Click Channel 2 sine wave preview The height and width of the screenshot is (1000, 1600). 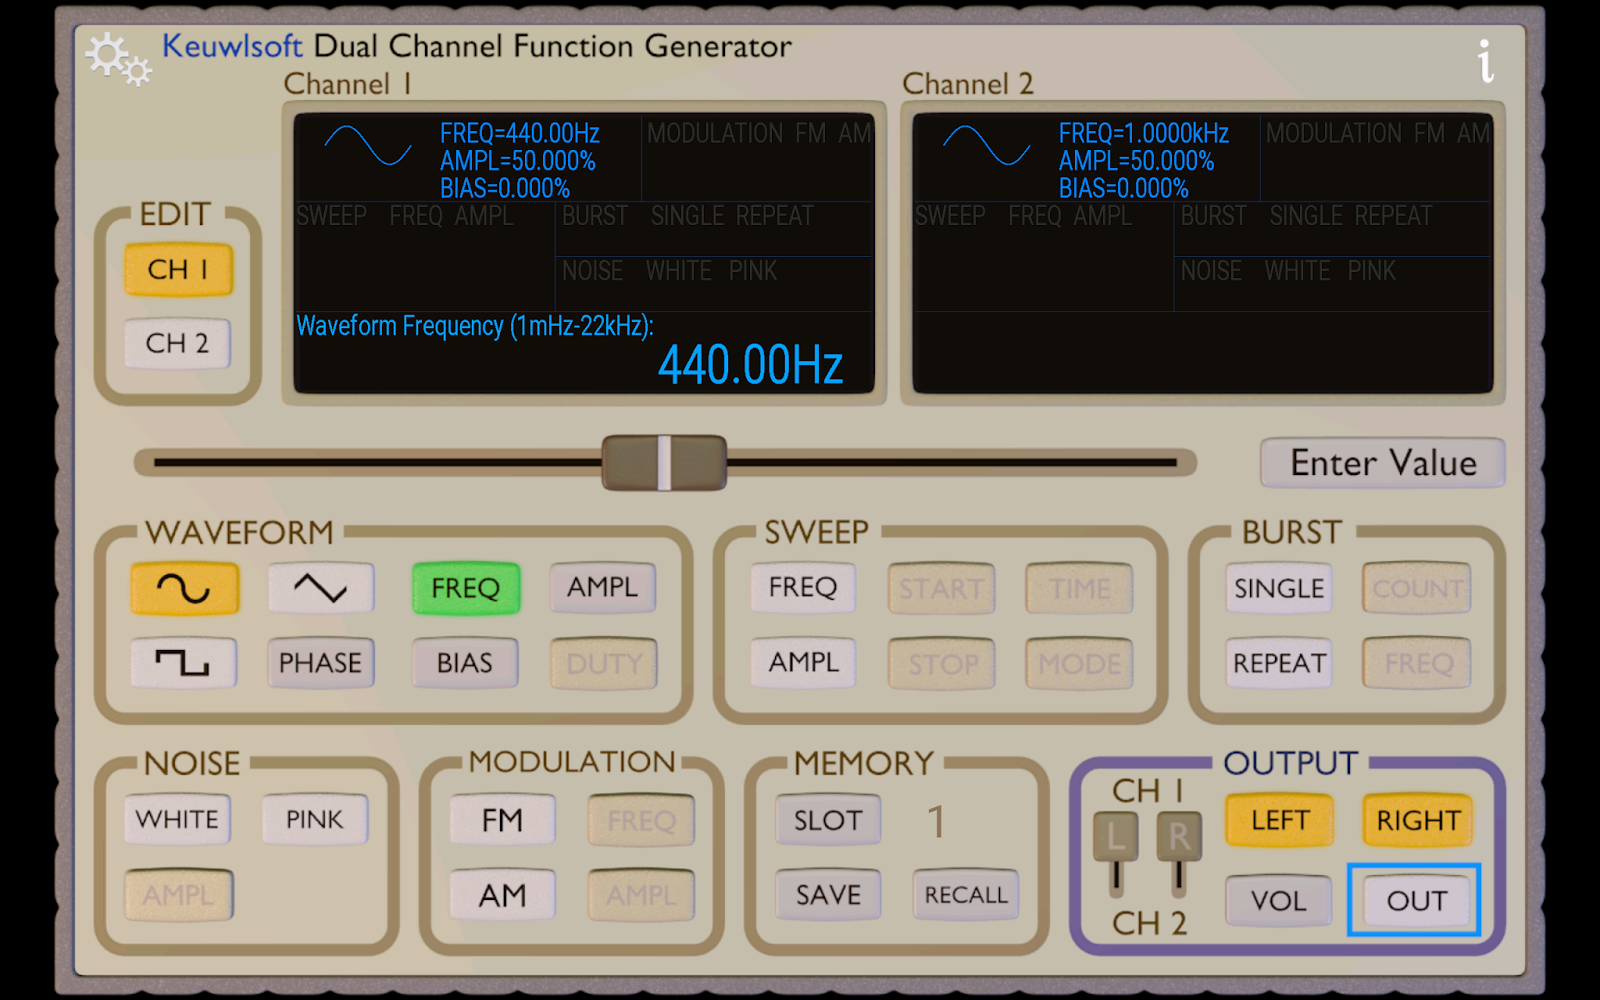[x=986, y=145]
